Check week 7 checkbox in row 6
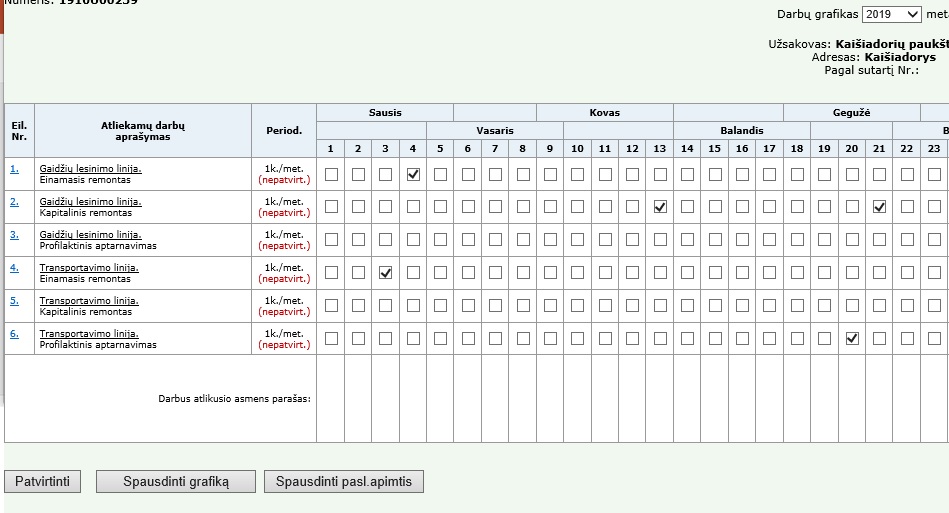 coord(495,339)
